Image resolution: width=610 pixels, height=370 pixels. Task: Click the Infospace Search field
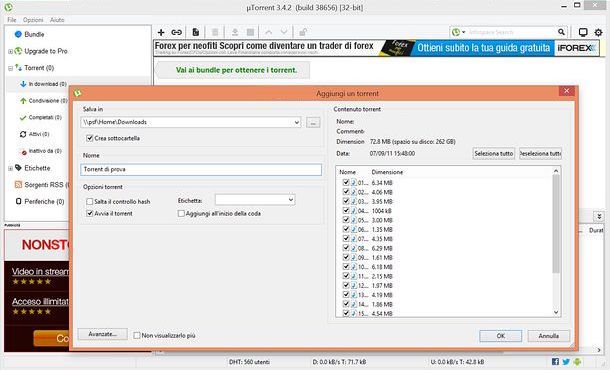point(511,32)
